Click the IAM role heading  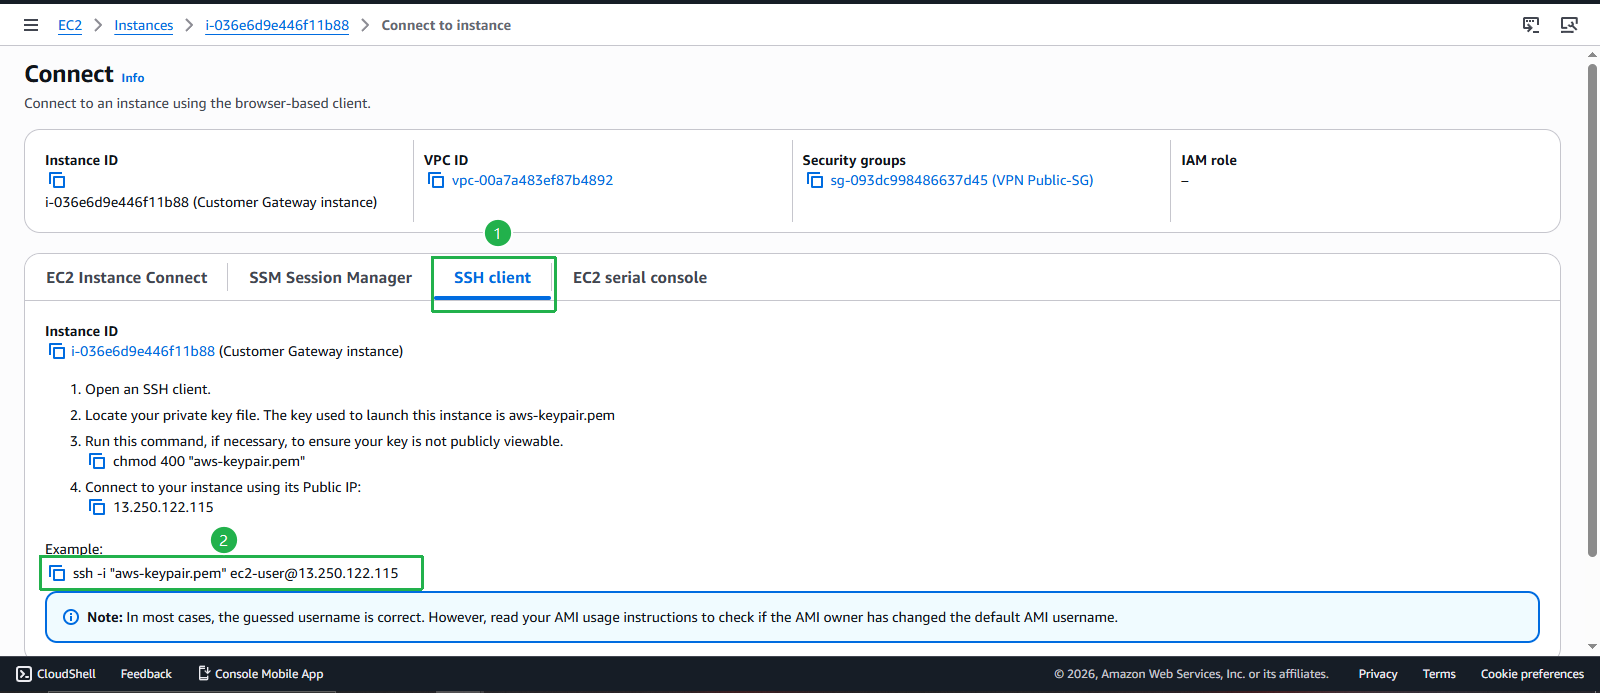1209,160
